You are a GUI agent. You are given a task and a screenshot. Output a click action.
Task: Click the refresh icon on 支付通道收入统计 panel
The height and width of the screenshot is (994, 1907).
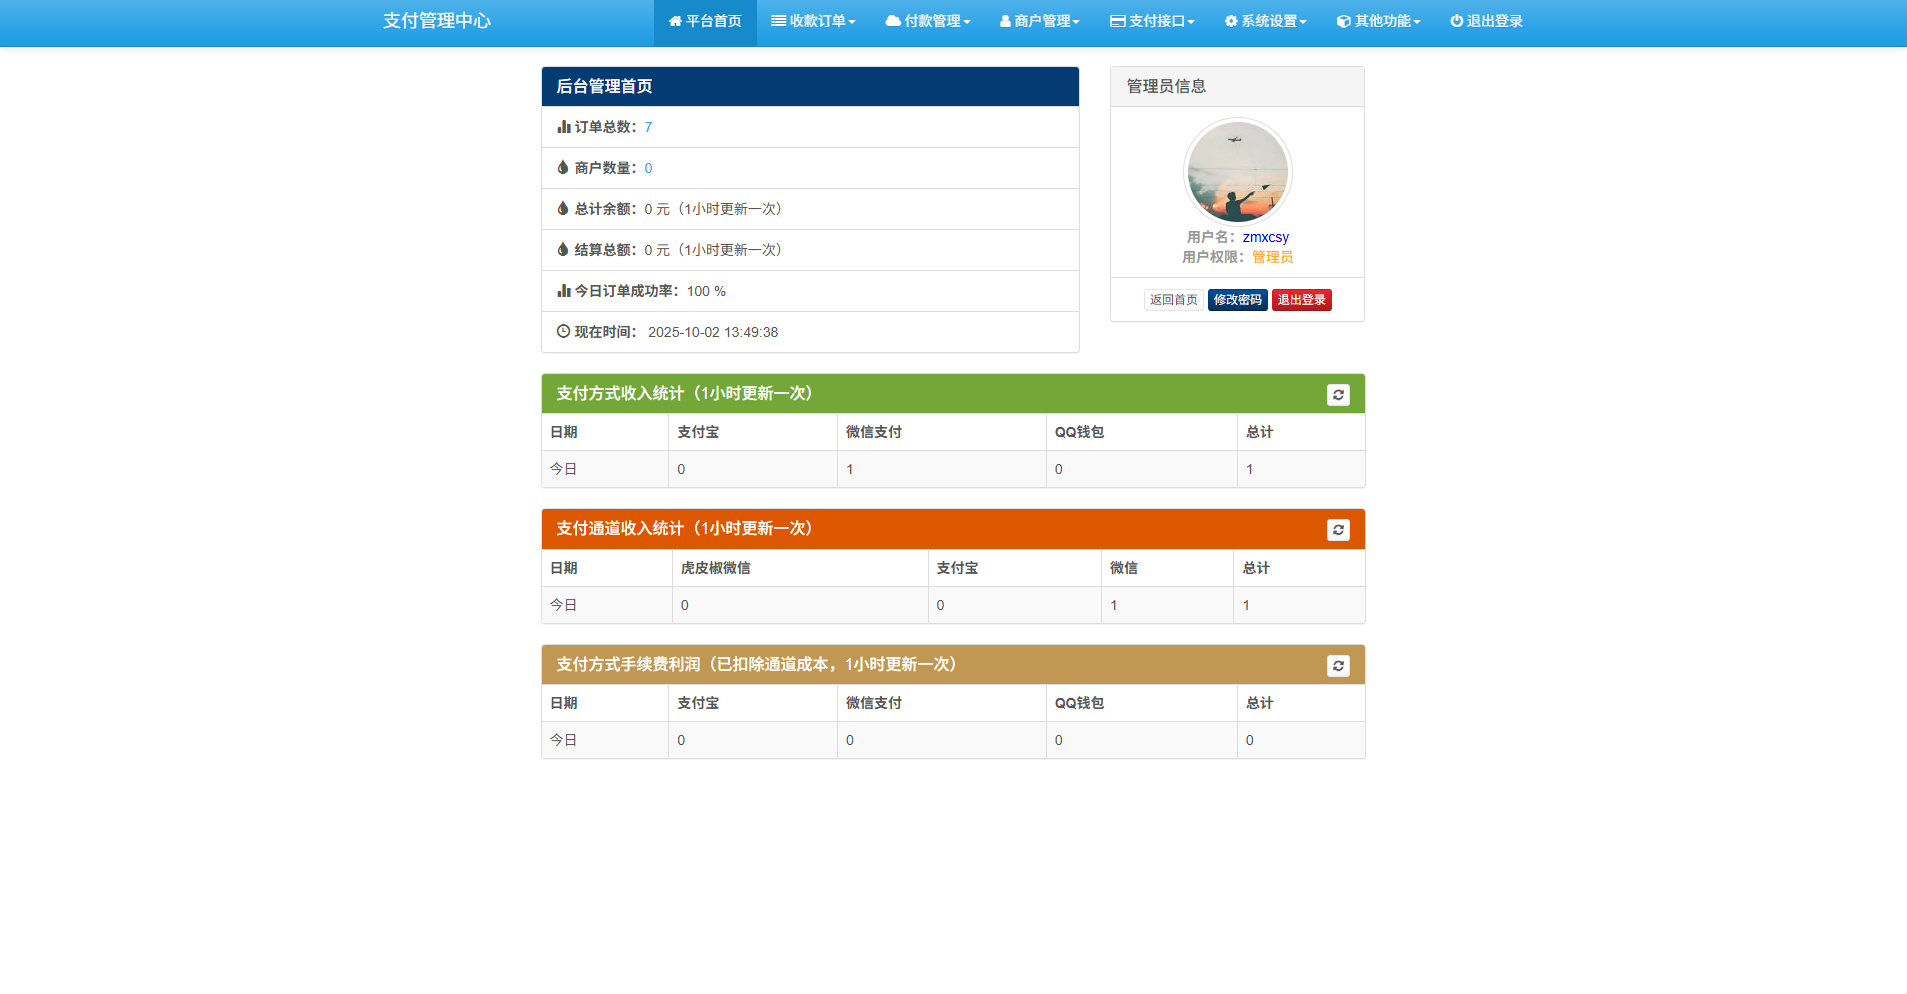[x=1338, y=529]
